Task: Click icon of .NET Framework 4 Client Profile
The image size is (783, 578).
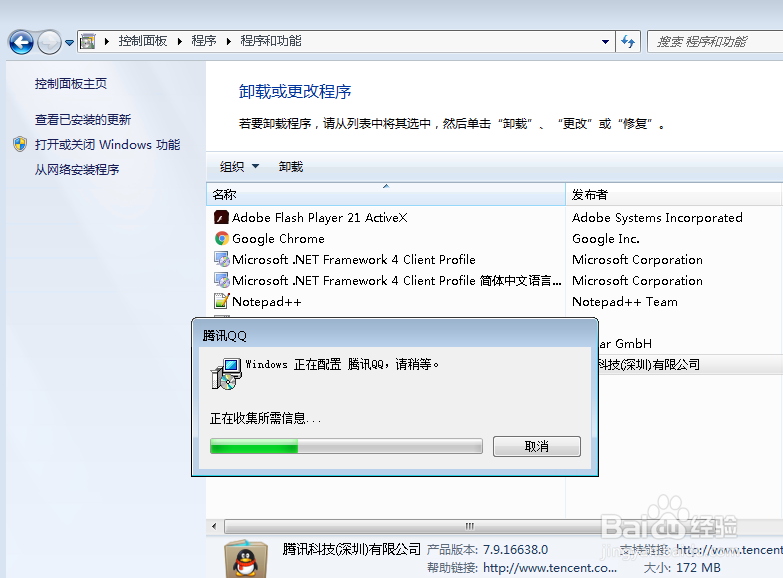Action: 221,259
